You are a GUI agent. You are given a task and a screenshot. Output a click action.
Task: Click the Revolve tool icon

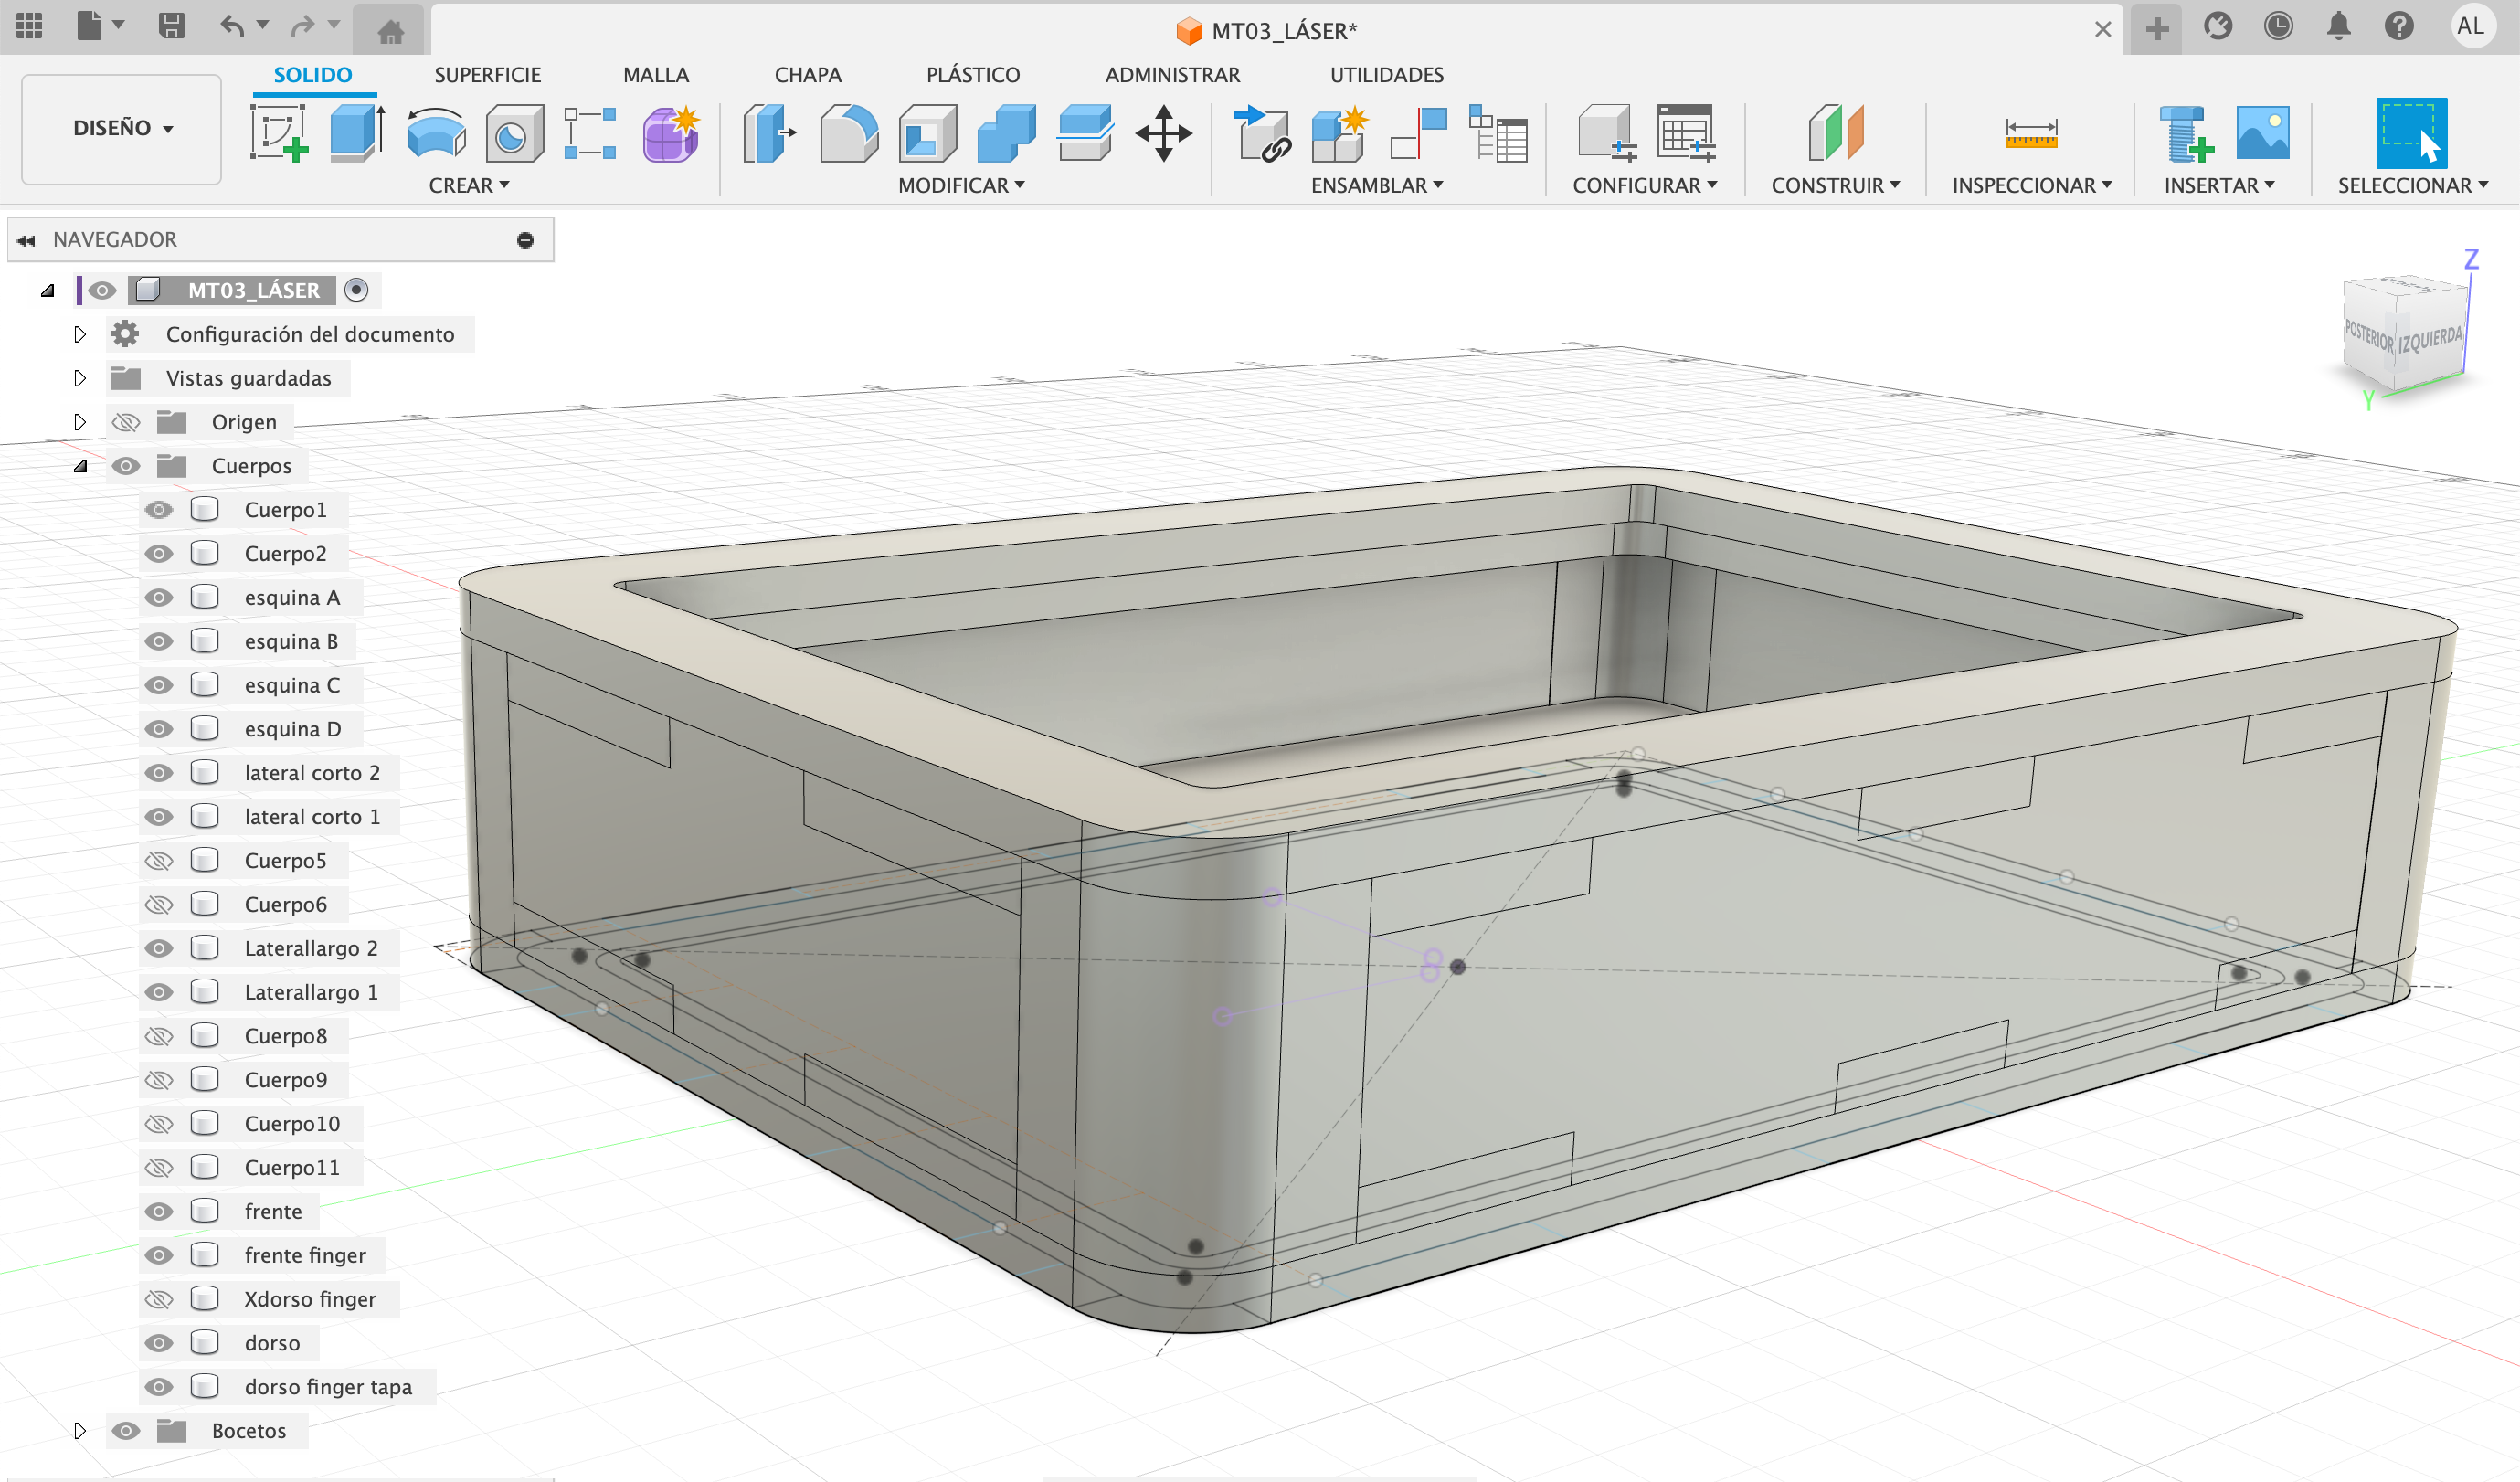[x=436, y=133]
